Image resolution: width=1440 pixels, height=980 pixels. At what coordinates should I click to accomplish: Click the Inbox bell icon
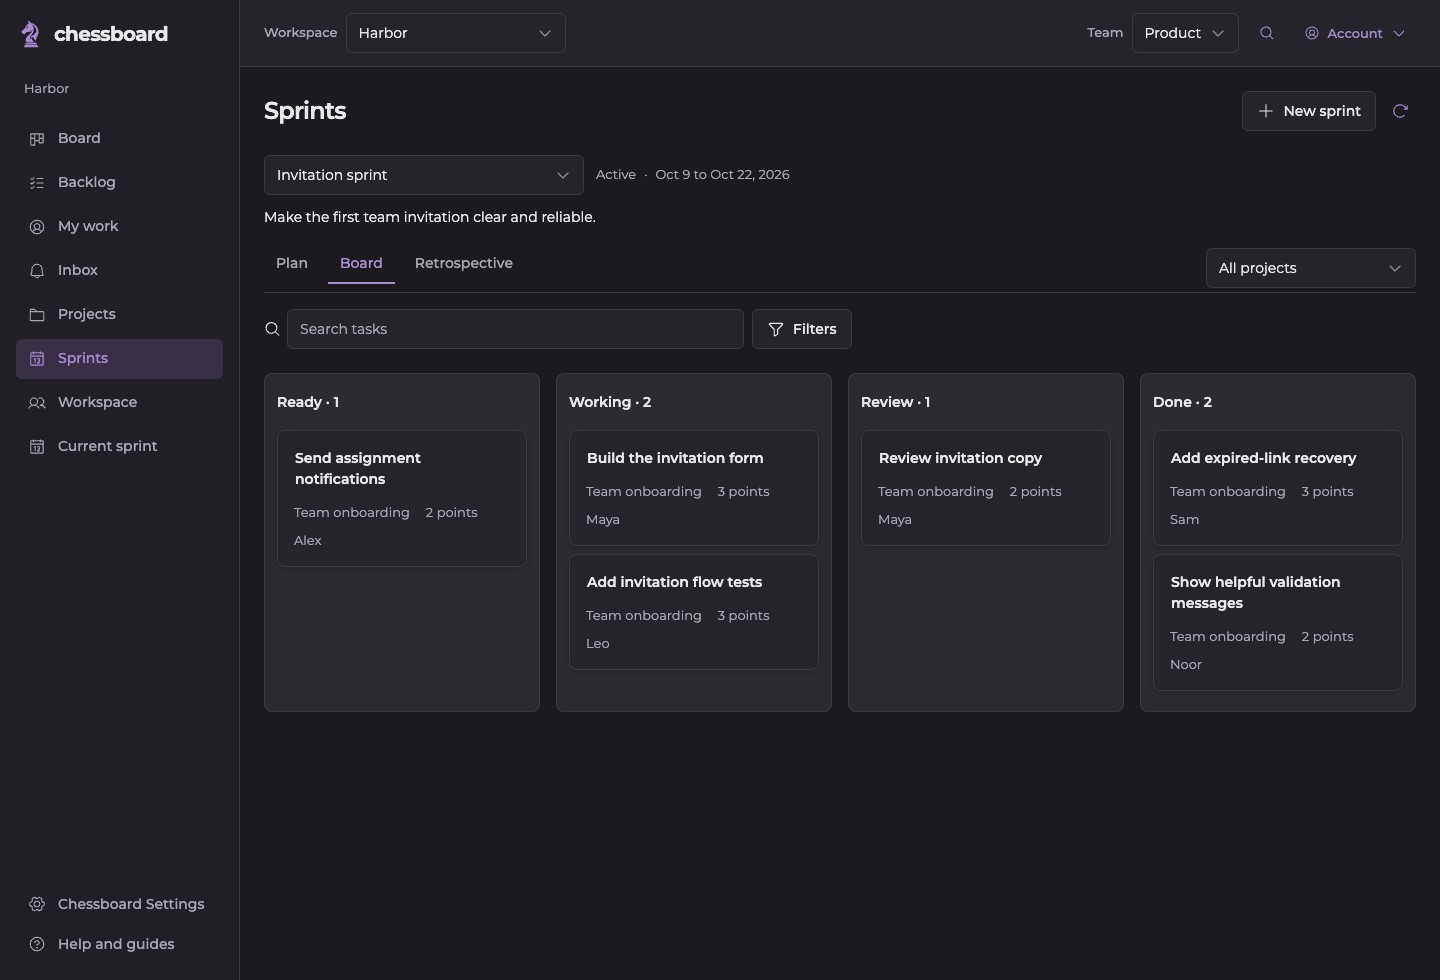click(37, 271)
